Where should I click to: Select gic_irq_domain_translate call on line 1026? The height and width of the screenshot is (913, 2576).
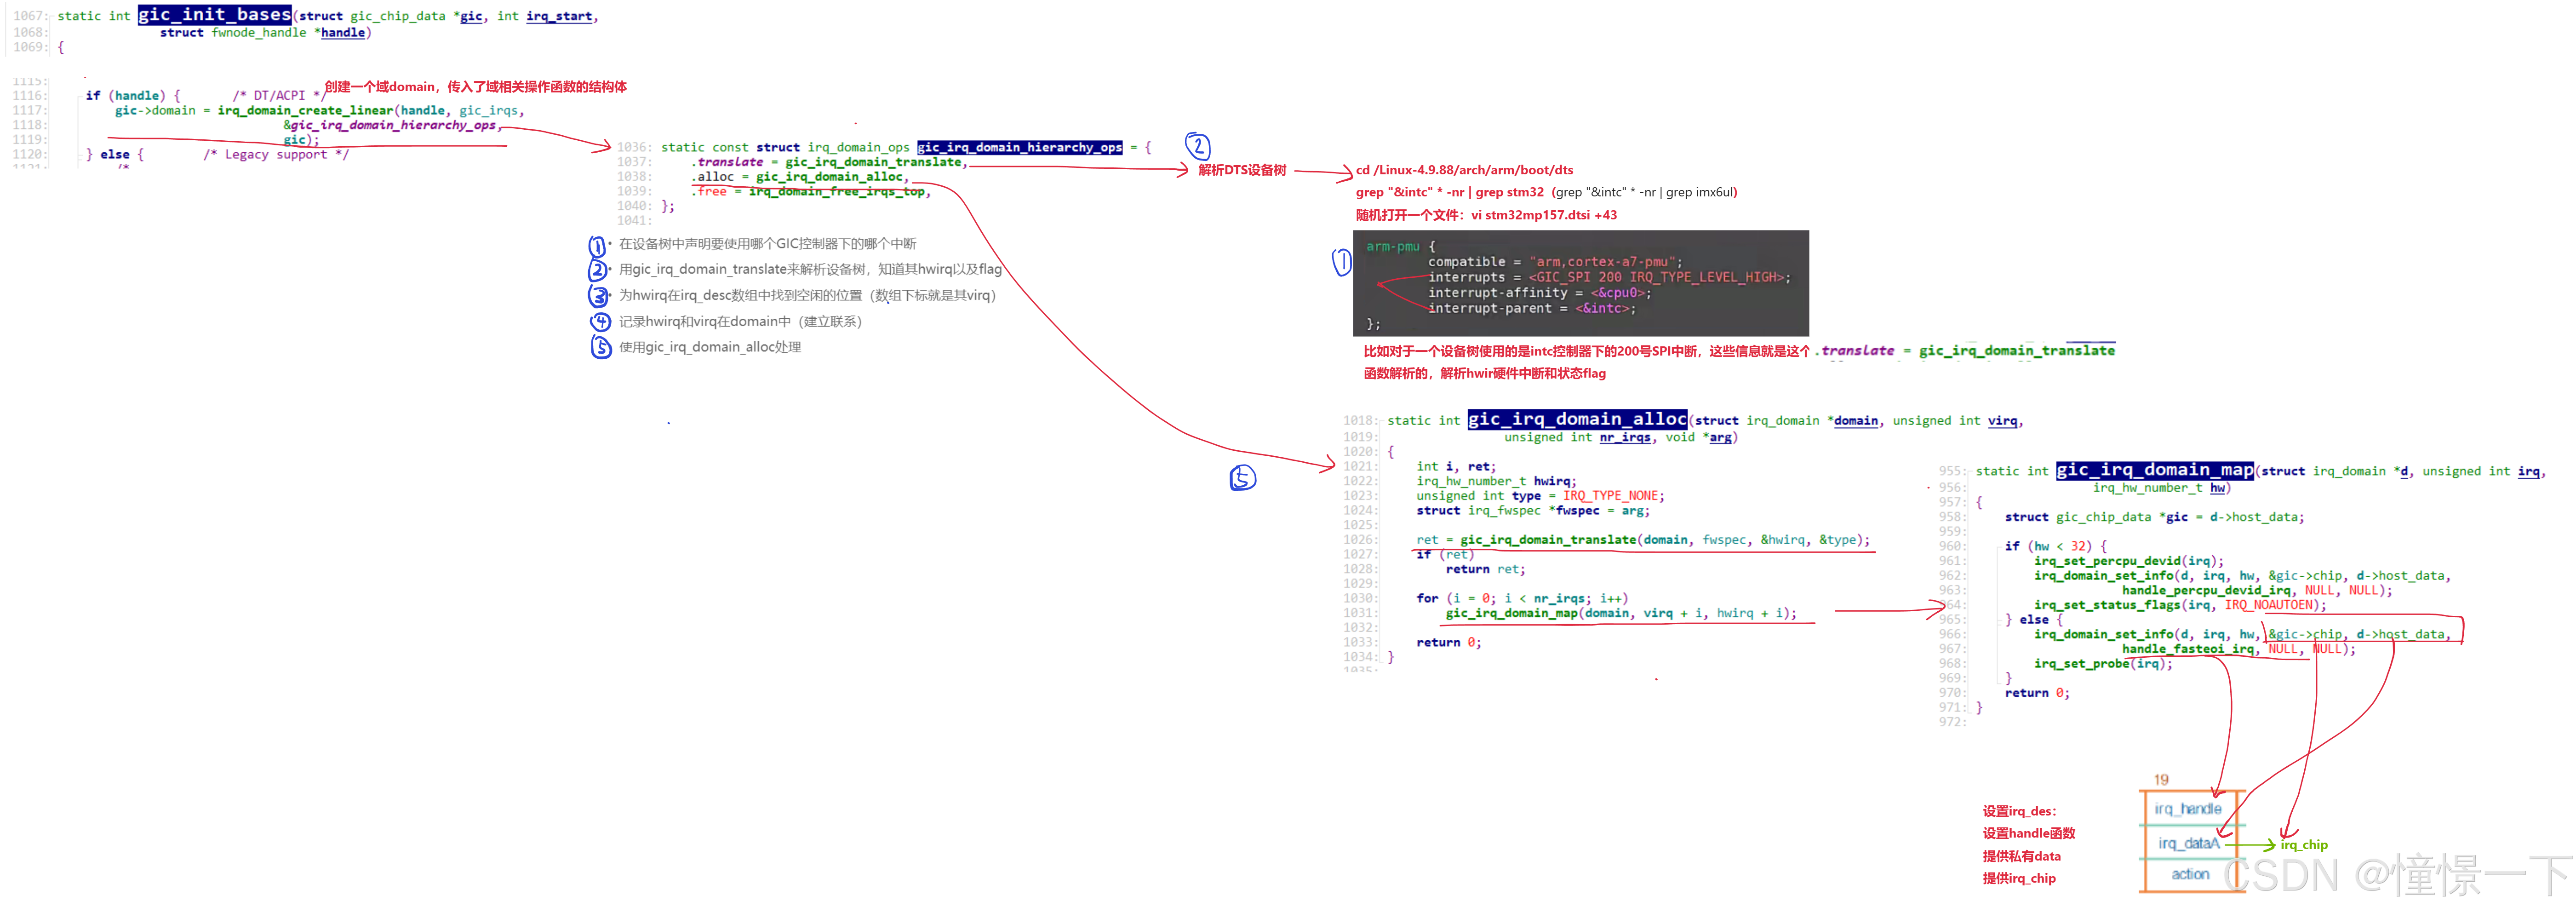pyautogui.click(x=1548, y=540)
